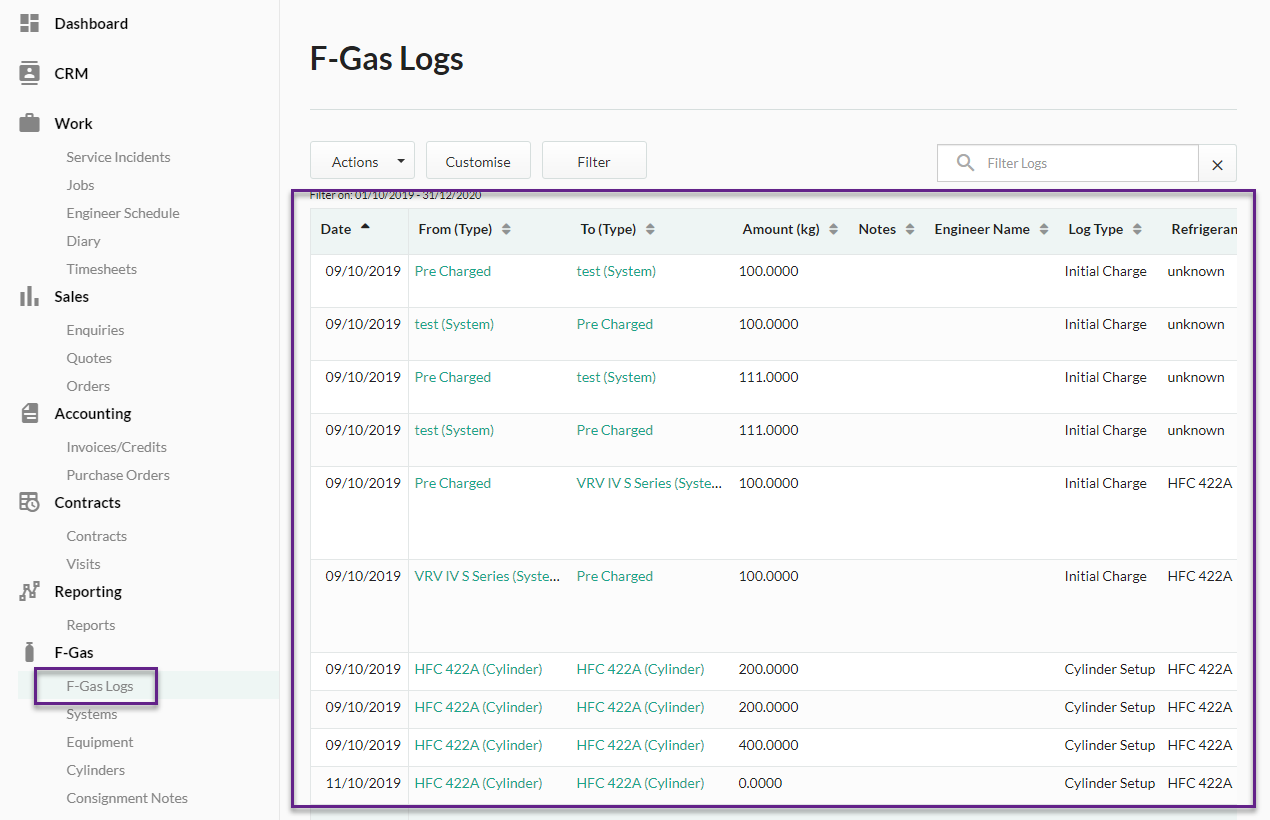The height and width of the screenshot is (820, 1270).
Task: Open the Actions dropdown
Action: point(362,161)
